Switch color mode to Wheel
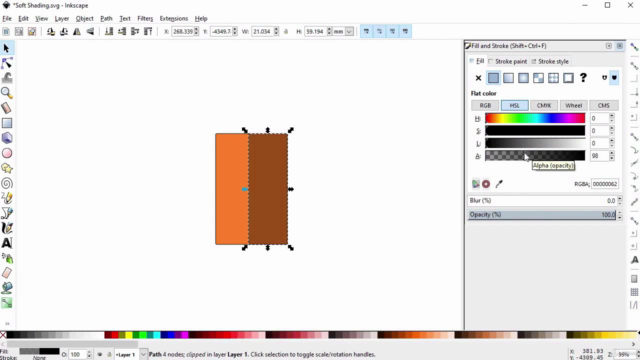Image resolution: width=640 pixels, height=360 pixels. coord(573,105)
